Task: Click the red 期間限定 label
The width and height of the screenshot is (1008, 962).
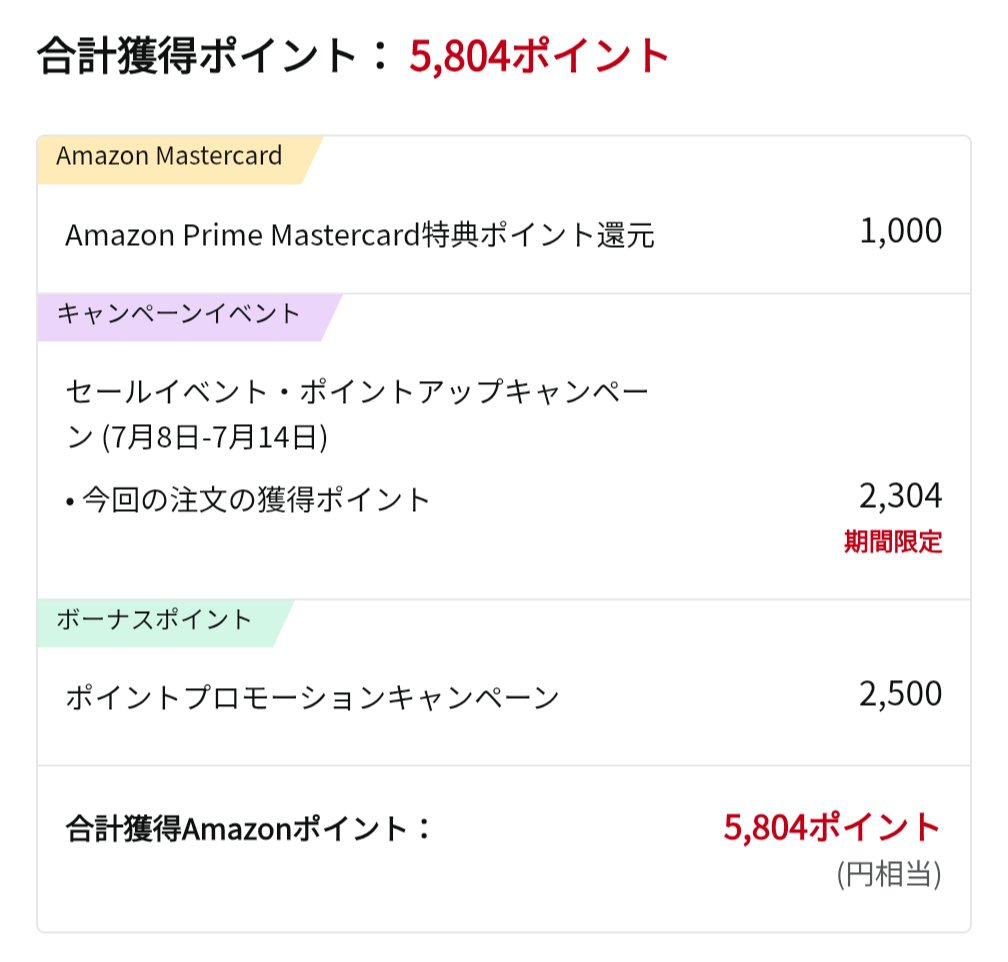Action: tap(893, 541)
